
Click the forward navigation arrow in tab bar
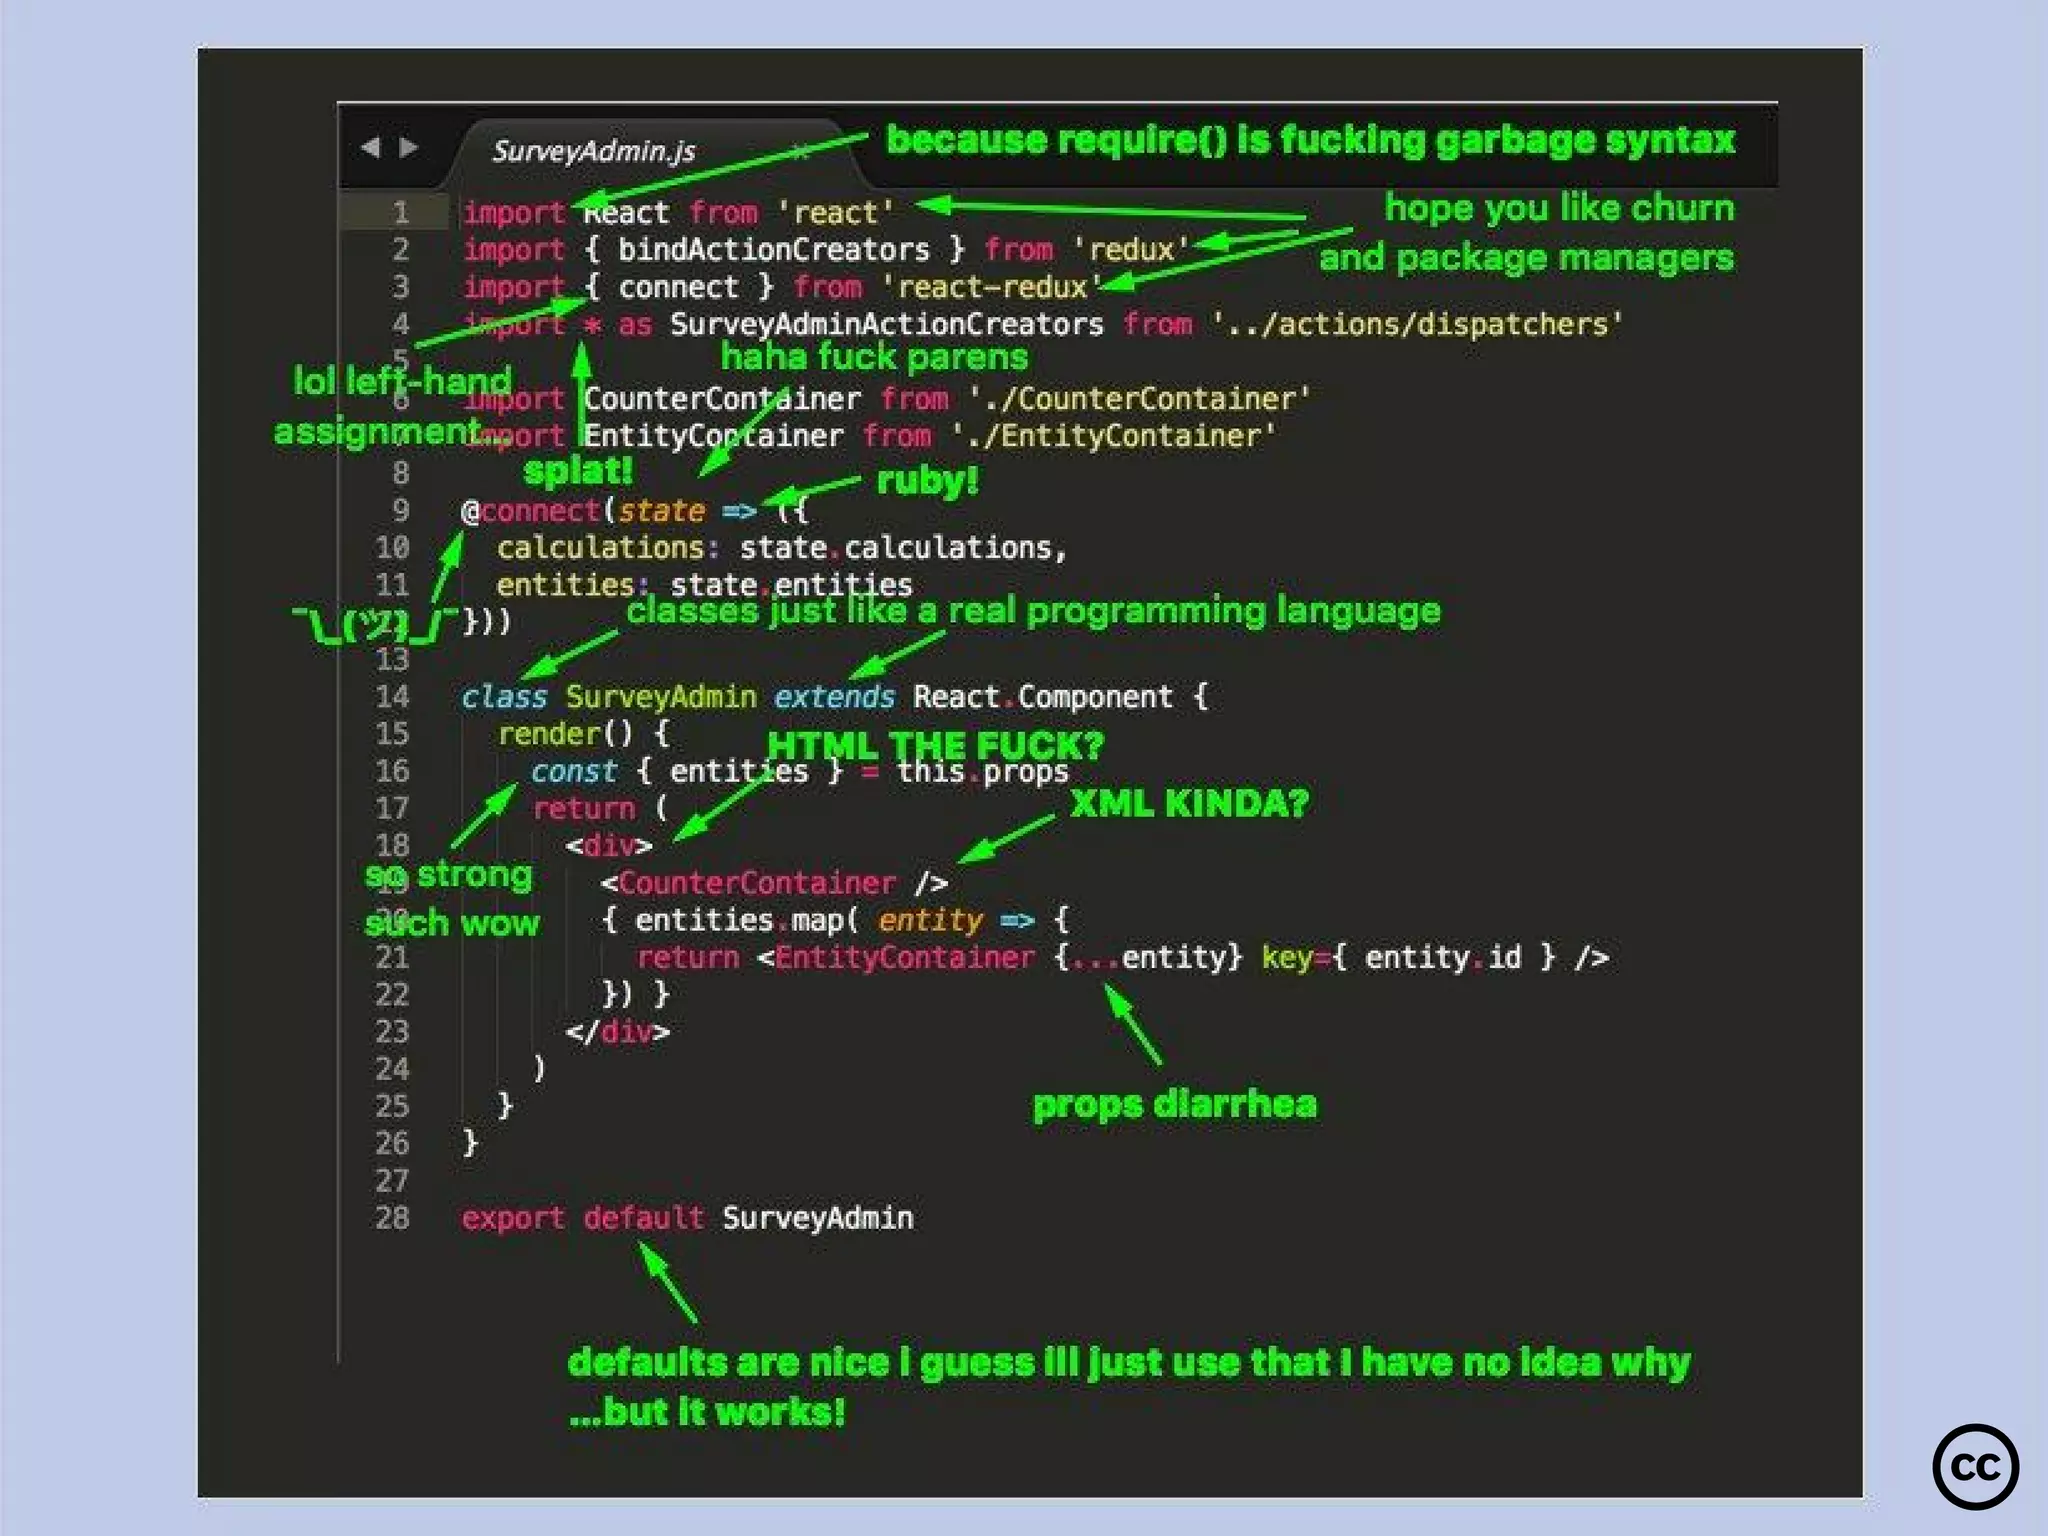point(408,148)
